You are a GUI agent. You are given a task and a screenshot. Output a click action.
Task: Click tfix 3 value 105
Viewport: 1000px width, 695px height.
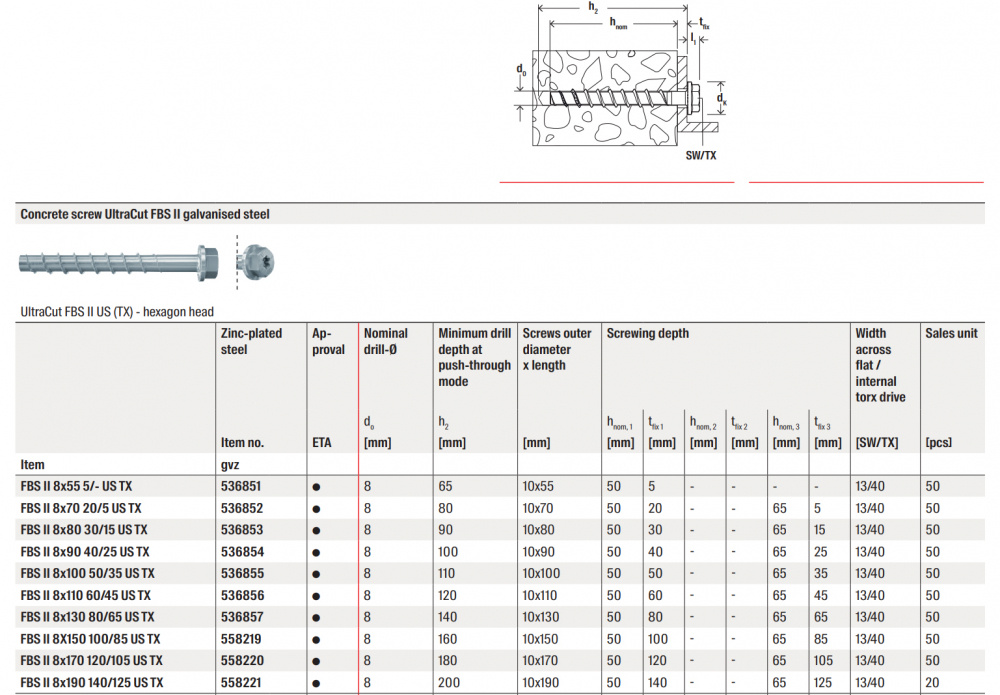(823, 661)
